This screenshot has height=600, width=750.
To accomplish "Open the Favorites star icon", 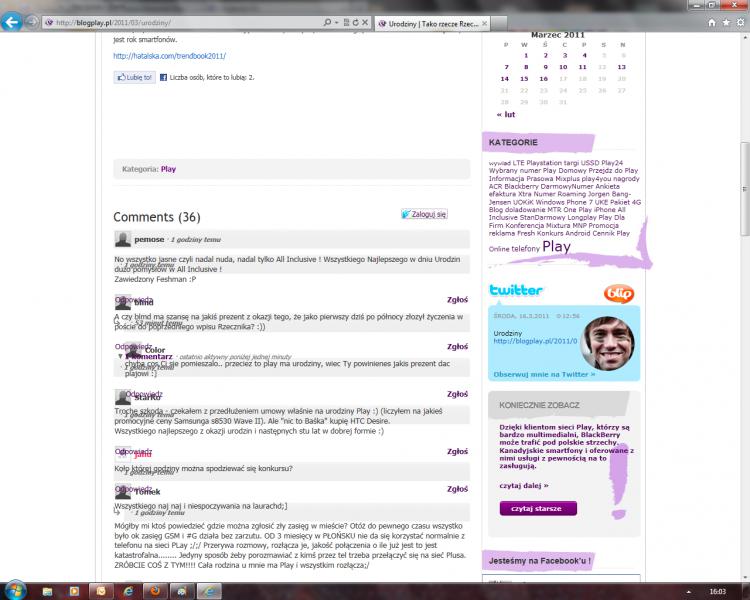I will 726,22.
